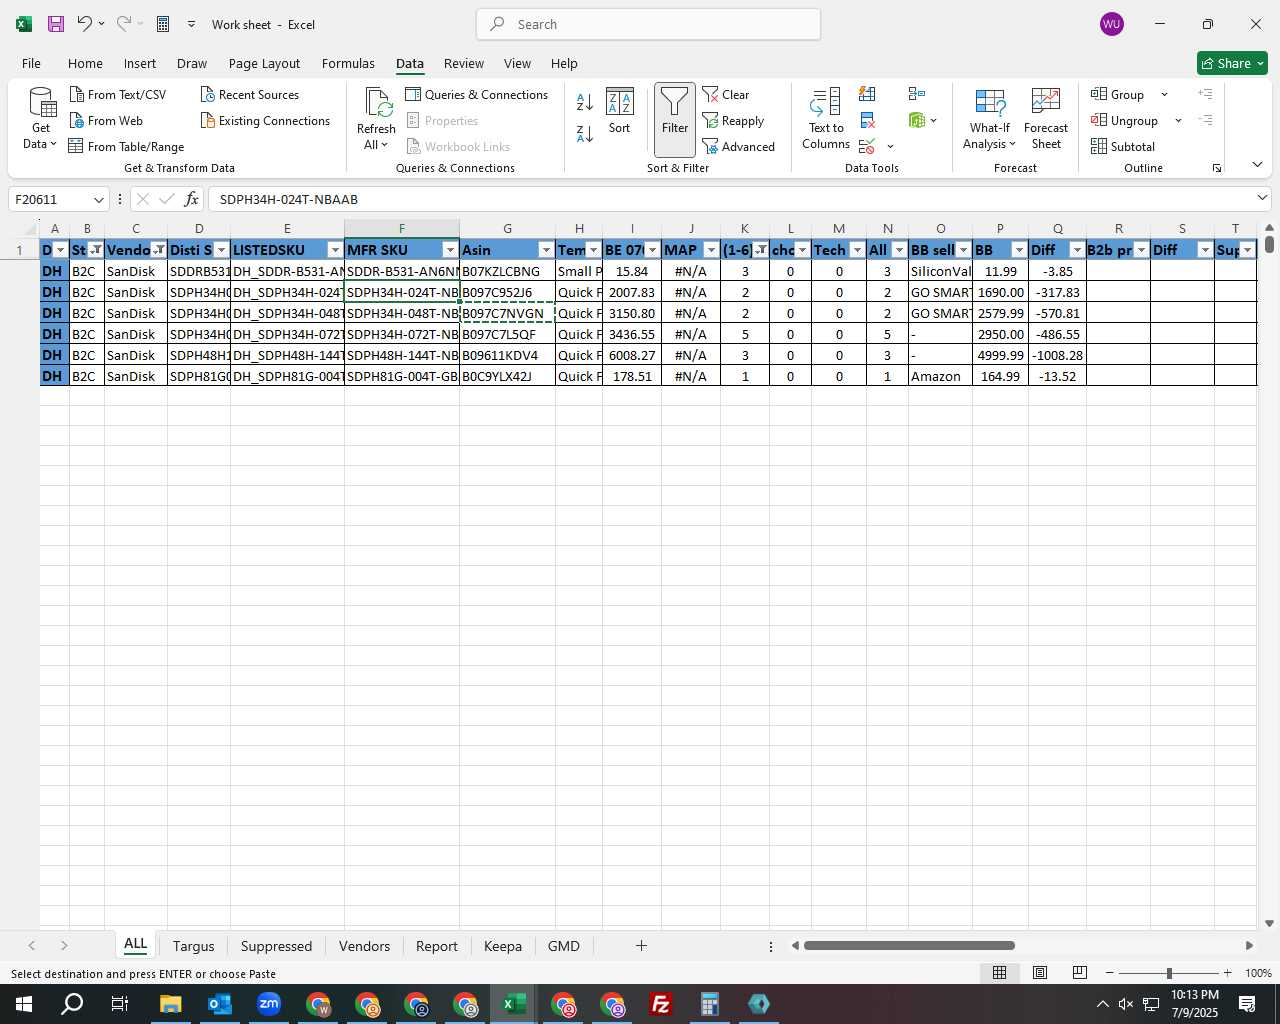The image size is (1280, 1024).
Task: Switch to Normal view in status bar
Action: pyautogui.click(x=999, y=973)
